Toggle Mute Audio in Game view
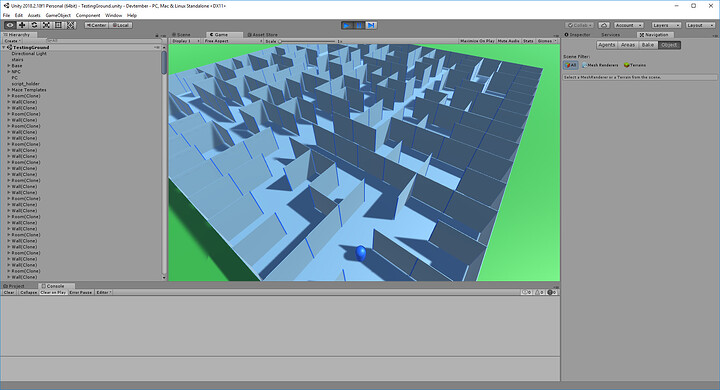Screen dimensions: 720x390 click(x=508, y=41)
